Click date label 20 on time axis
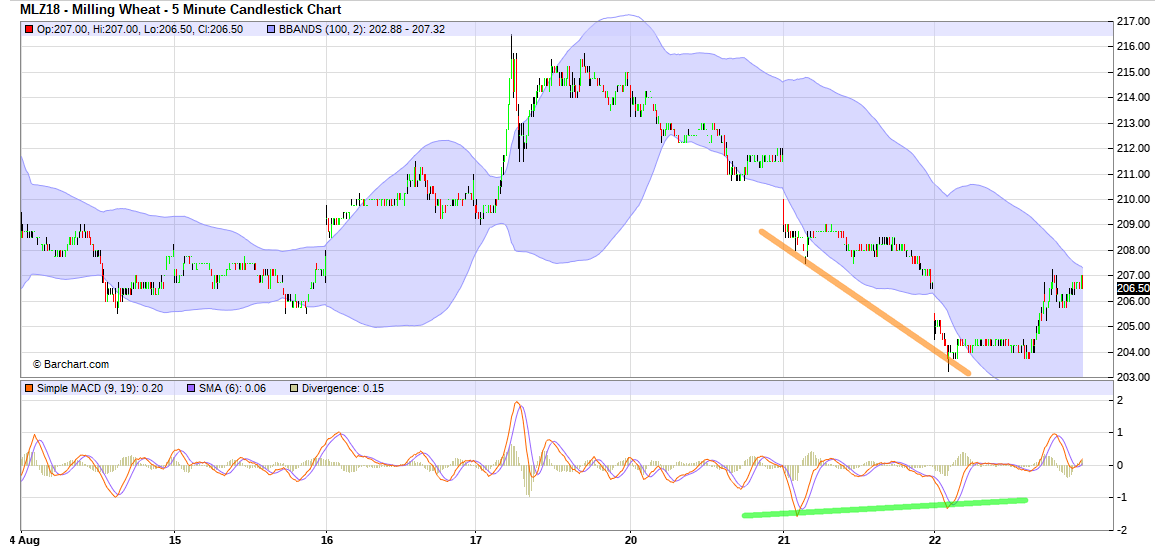This screenshot has height=547, width=1158. coord(629,537)
